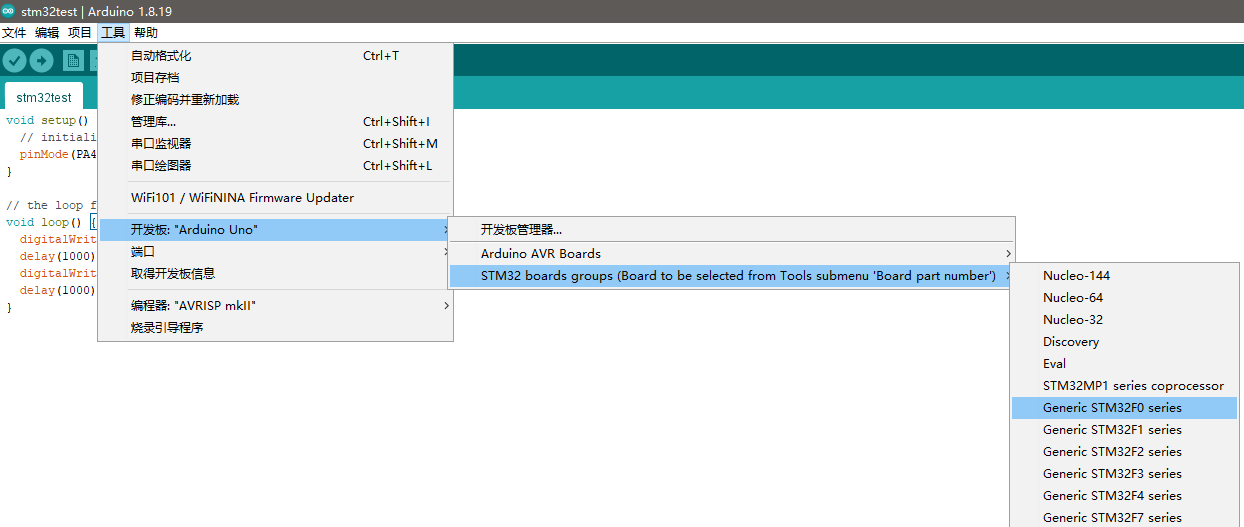The height and width of the screenshot is (527, 1244).
Task: Expand 开发板: "Arduino Uno" submenu
Action: pyautogui.click(x=275, y=230)
